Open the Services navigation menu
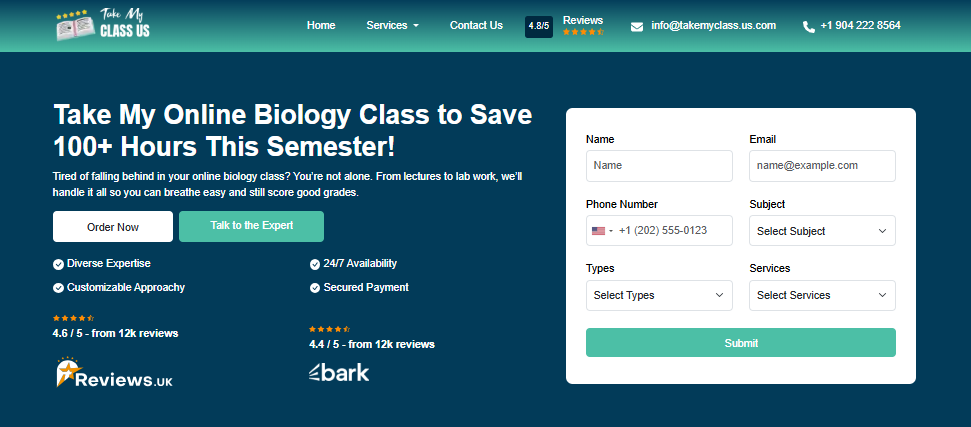The height and width of the screenshot is (427, 971). point(392,26)
